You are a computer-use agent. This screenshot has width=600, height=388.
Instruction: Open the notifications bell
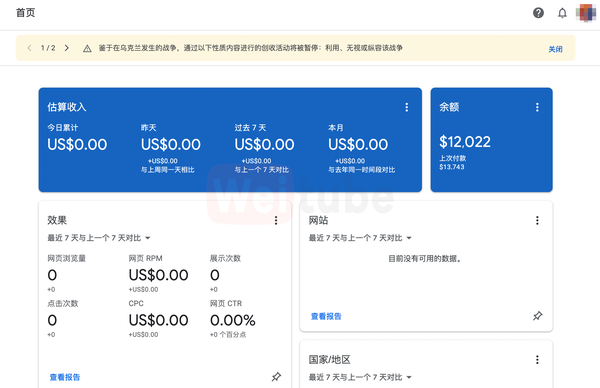click(x=562, y=13)
